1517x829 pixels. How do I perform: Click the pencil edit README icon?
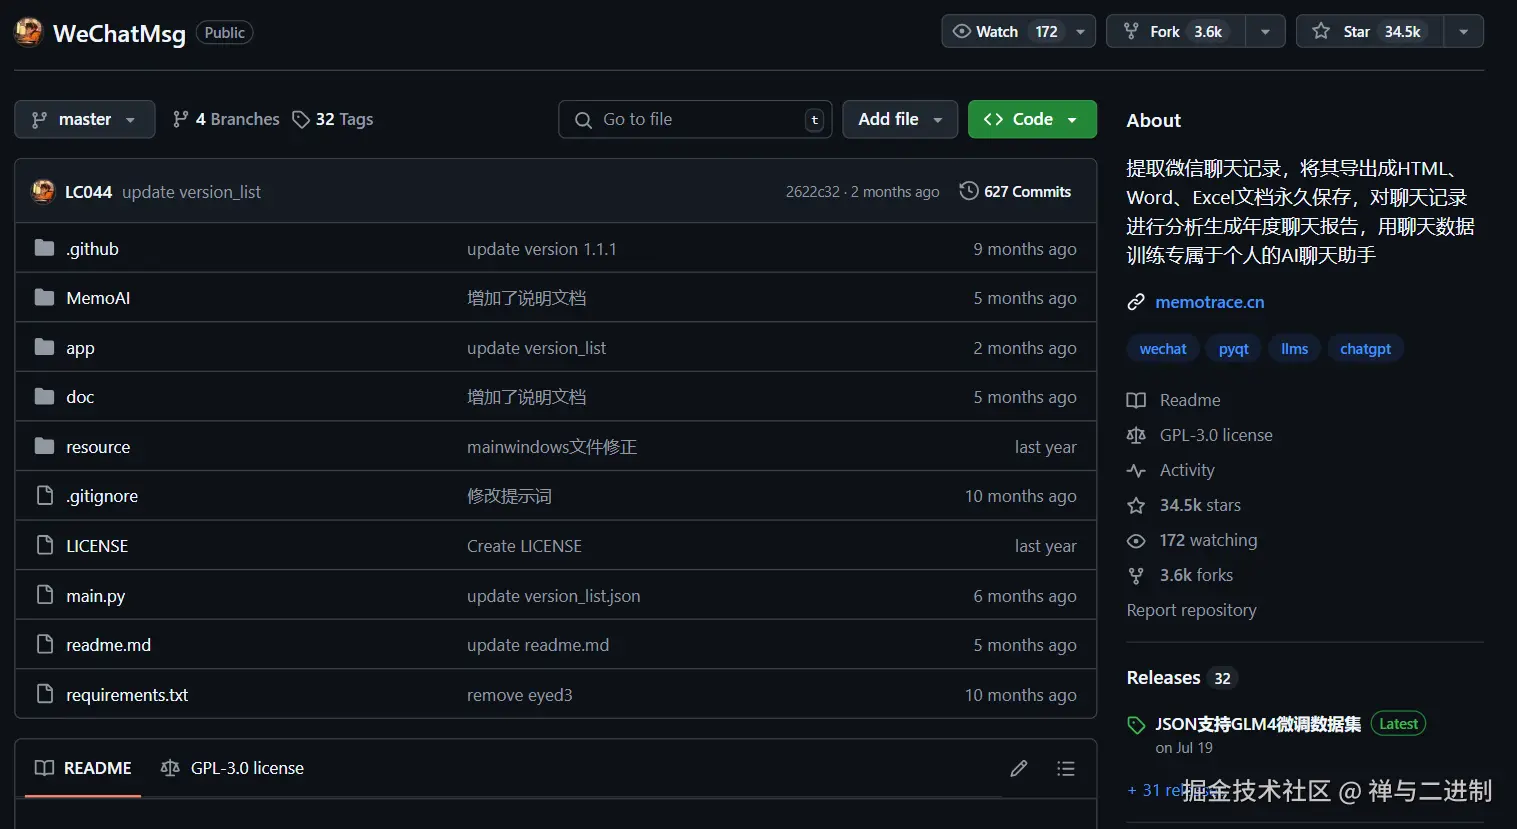pos(1019,768)
